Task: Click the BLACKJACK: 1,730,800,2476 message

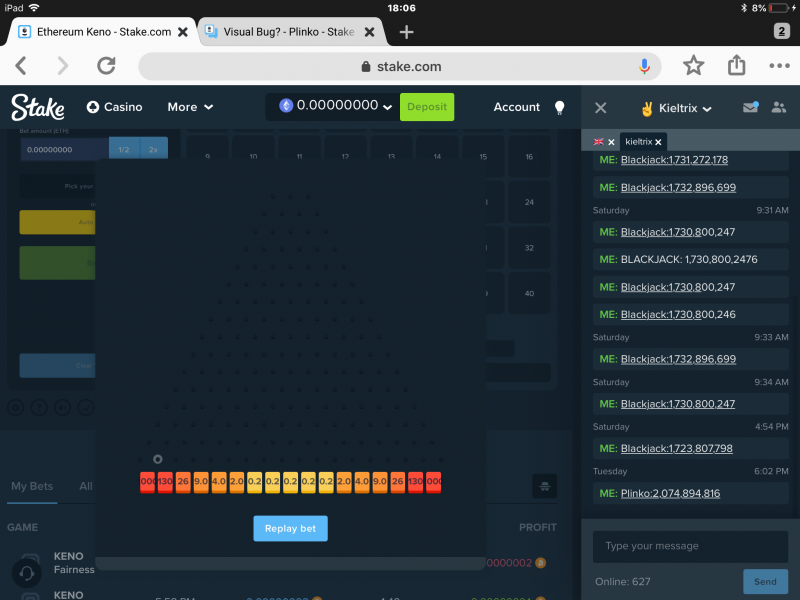Action: pyautogui.click(x=690, y=260)
